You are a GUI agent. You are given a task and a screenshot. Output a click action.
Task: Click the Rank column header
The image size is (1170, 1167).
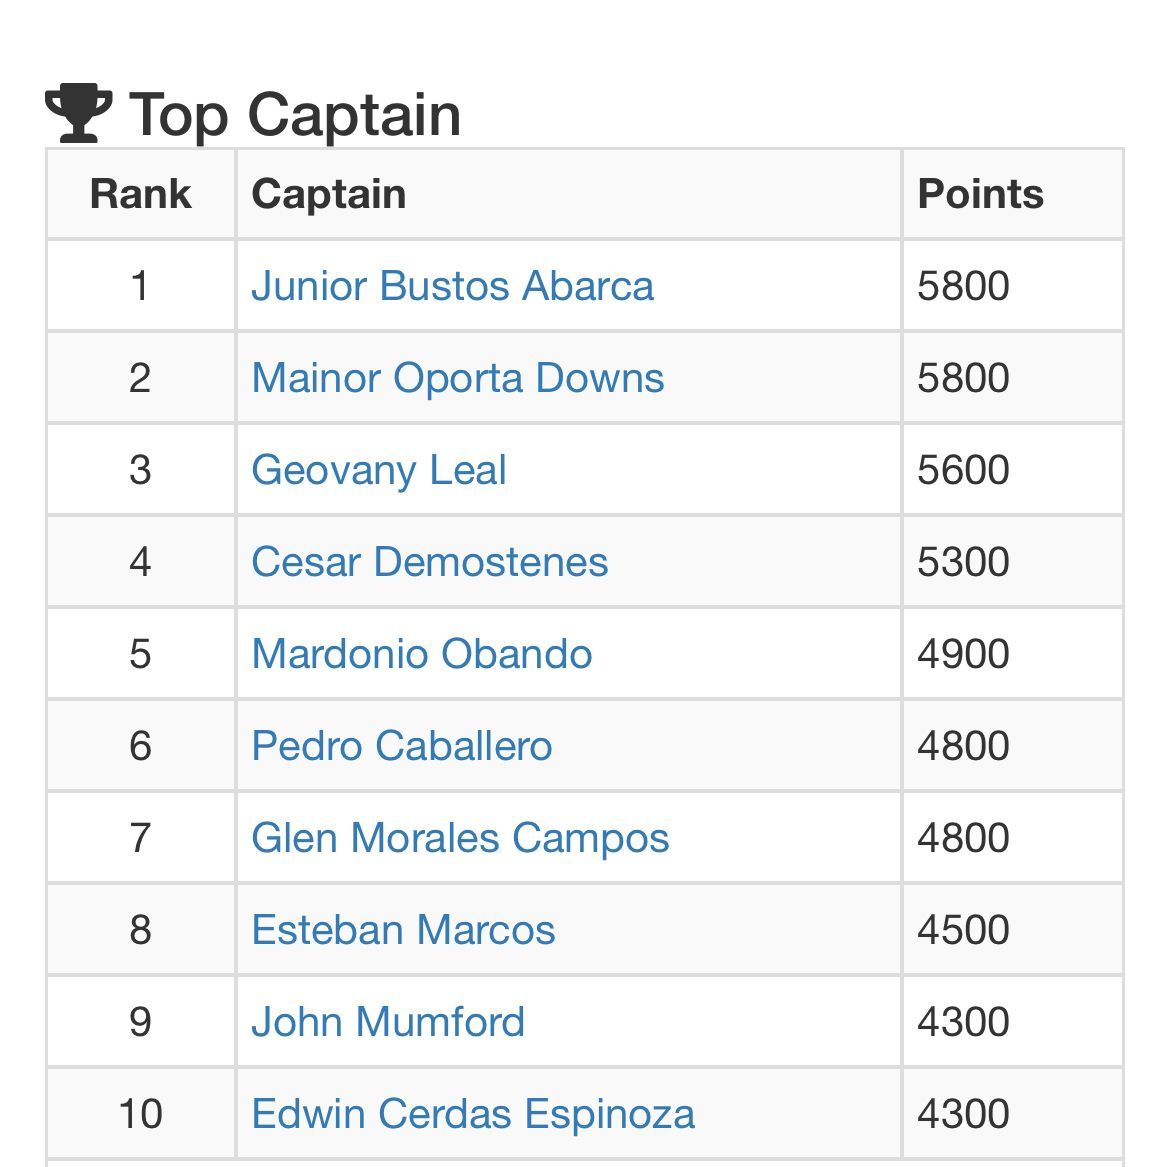140,194
